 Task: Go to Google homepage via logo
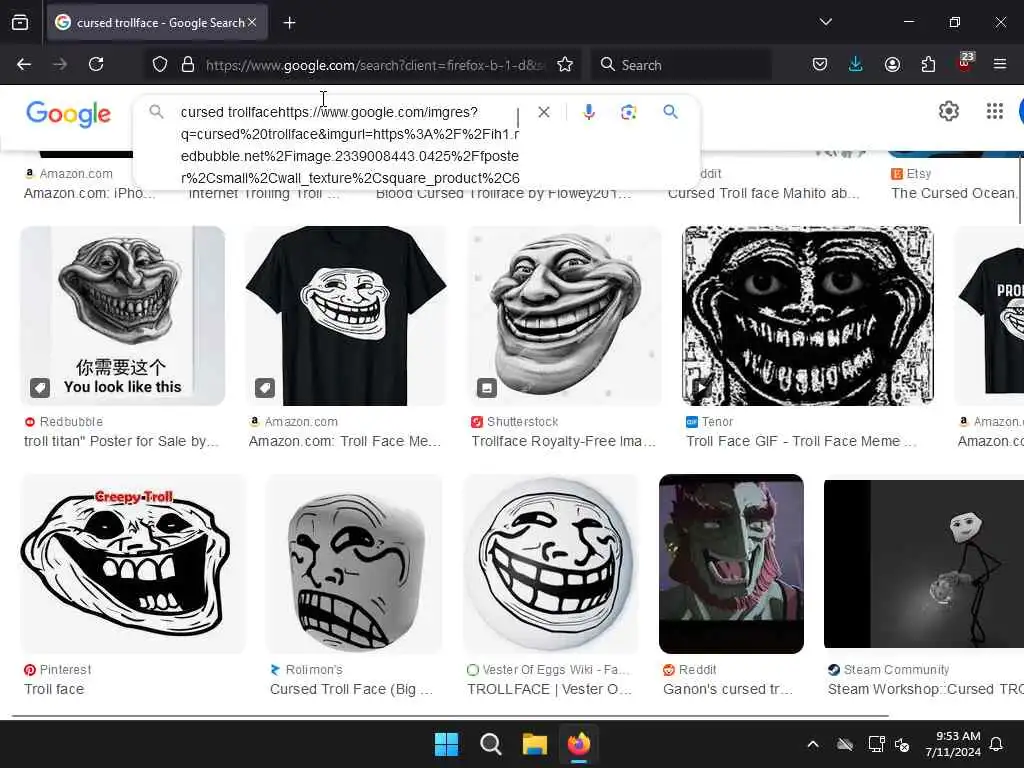coord(69,114)
